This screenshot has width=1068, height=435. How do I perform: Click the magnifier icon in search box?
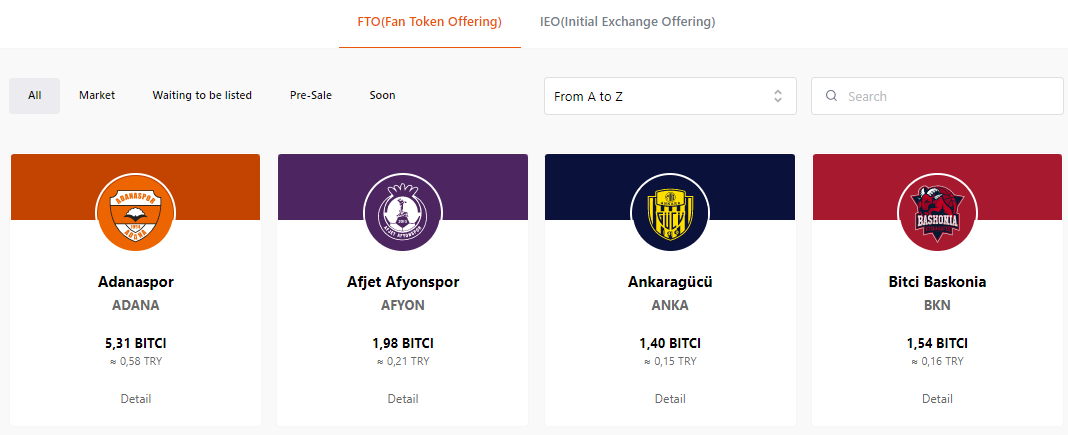click(x=831, y=96)
